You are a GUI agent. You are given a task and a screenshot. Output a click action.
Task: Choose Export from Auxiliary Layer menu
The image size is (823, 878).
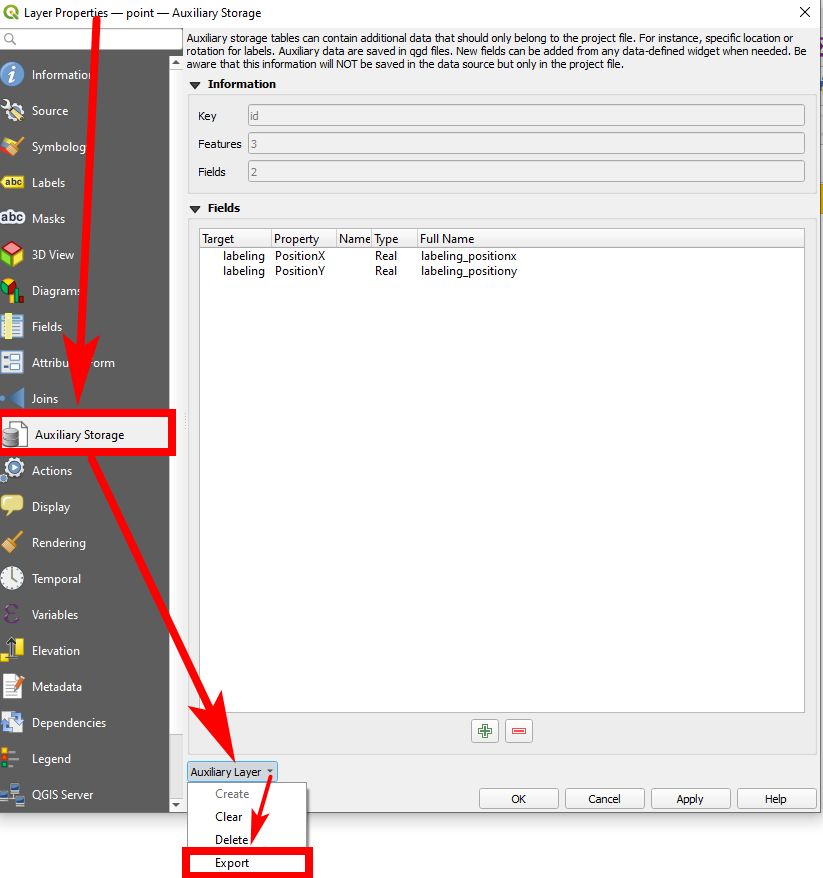247,863
